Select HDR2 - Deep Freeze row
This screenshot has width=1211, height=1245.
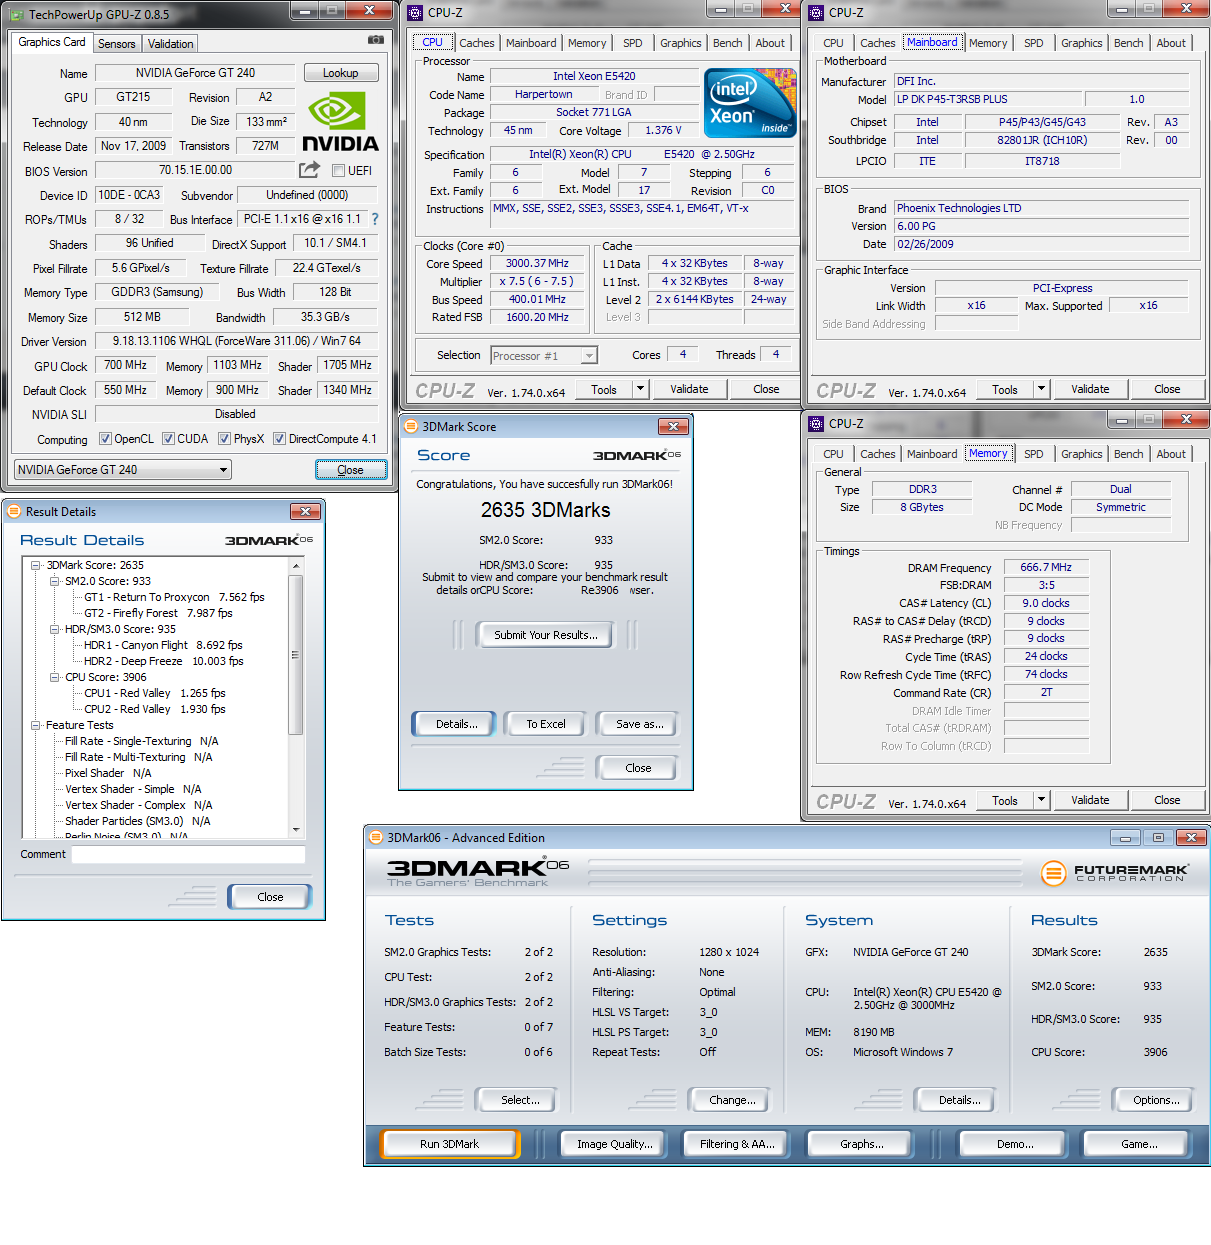[164, 662]
